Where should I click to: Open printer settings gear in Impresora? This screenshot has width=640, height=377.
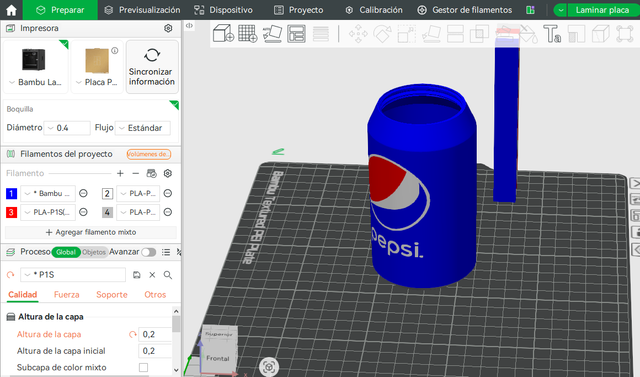coord(168,28)
